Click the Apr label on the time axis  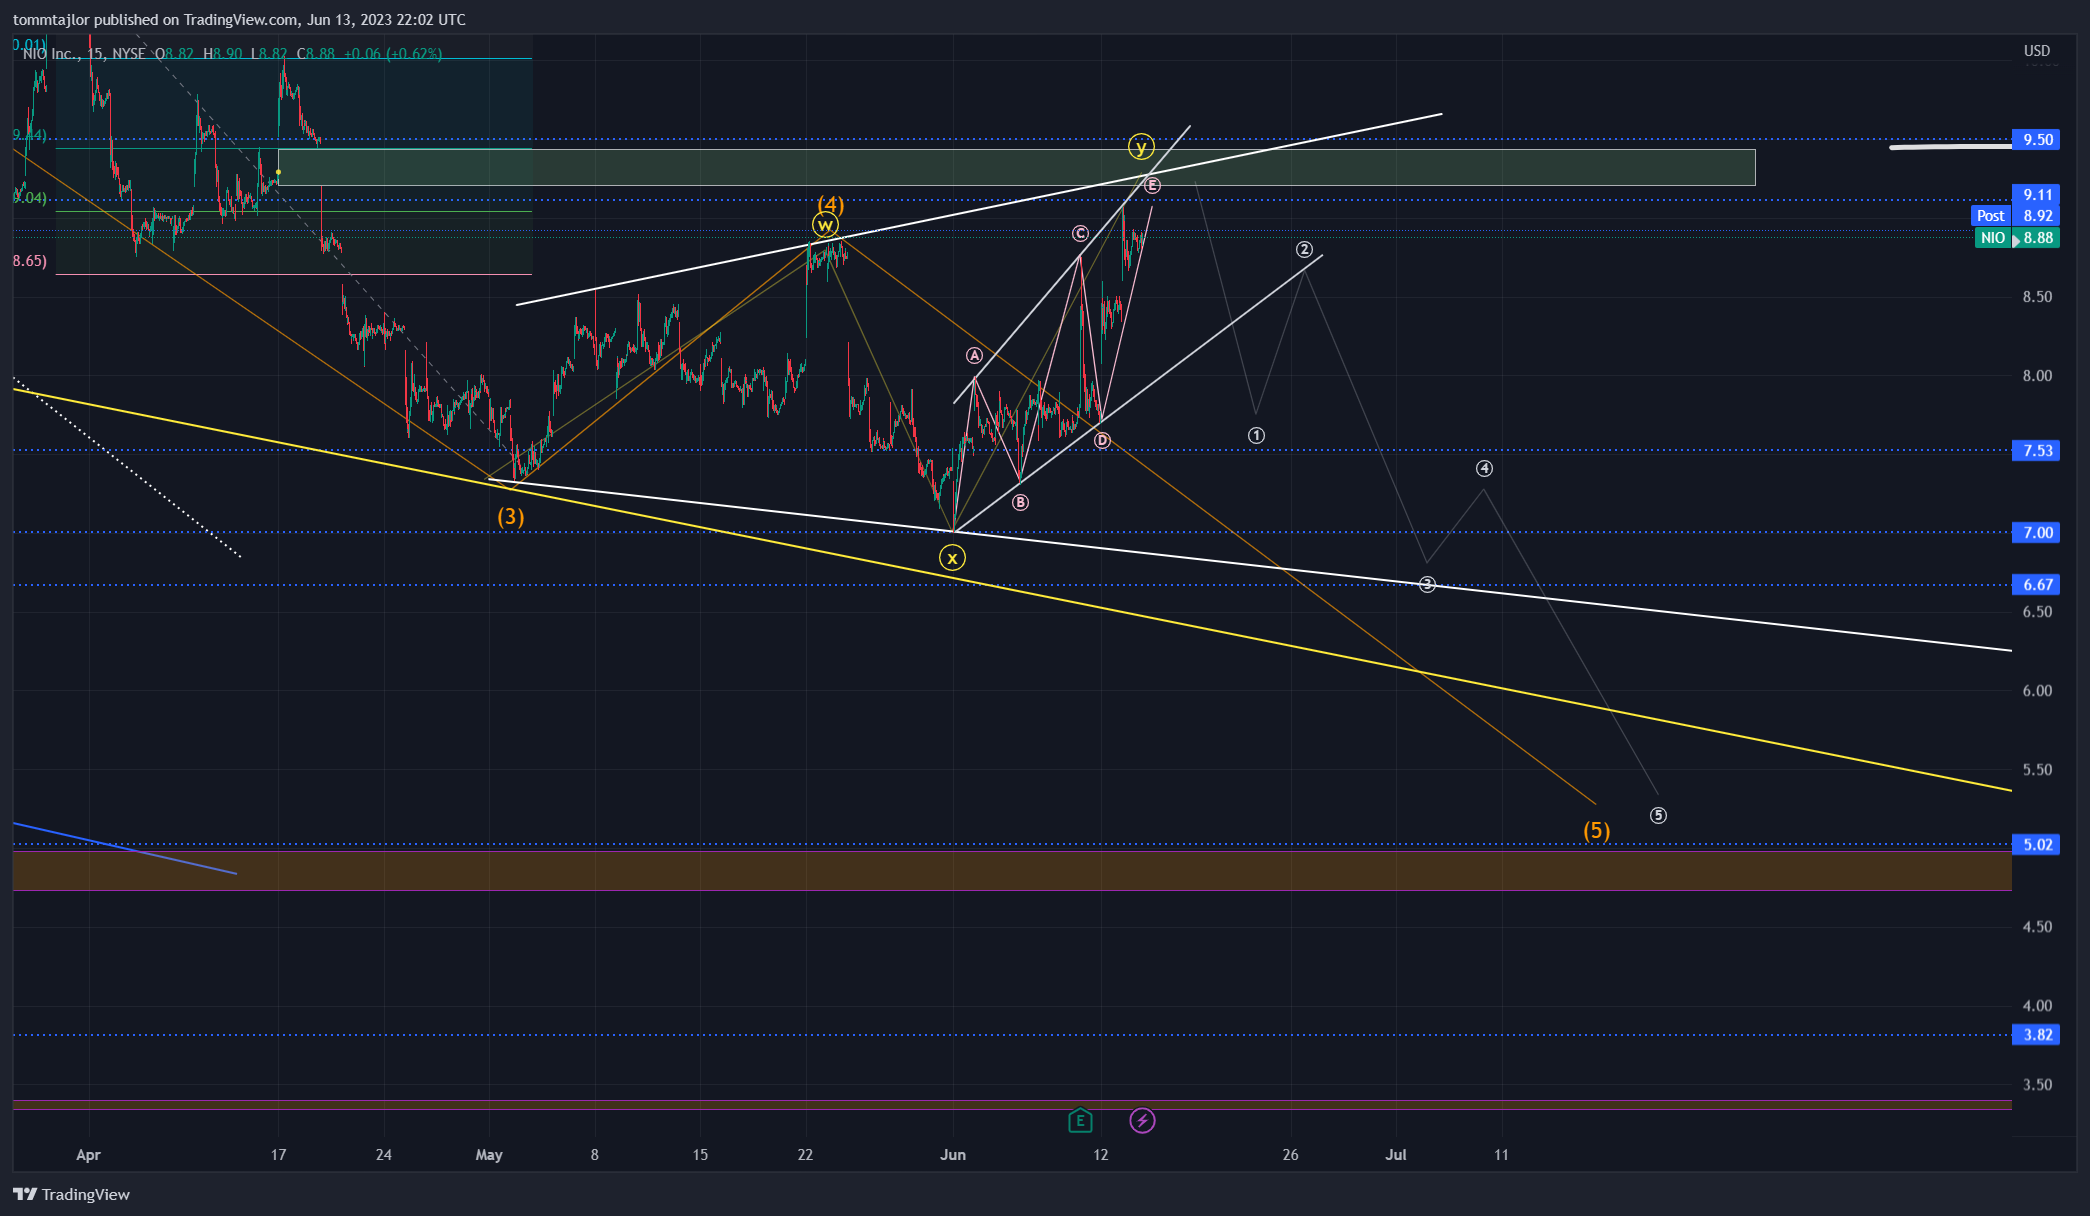[88, 1155]
